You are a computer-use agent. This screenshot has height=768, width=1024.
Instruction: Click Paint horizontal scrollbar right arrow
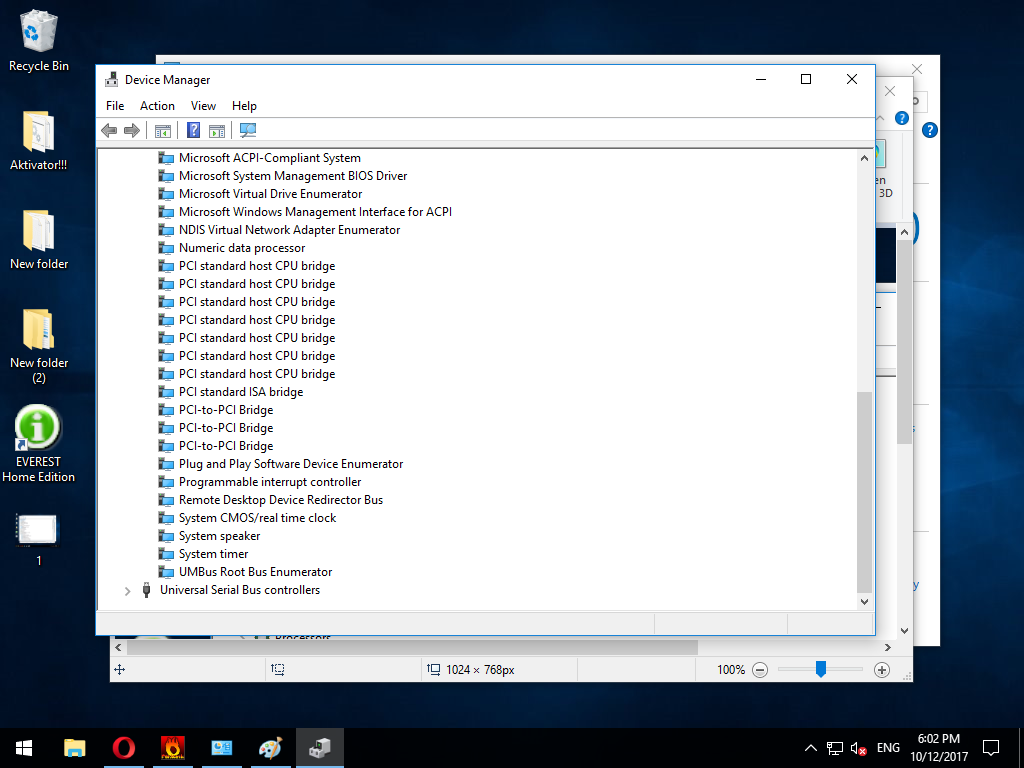coord(888,648)
